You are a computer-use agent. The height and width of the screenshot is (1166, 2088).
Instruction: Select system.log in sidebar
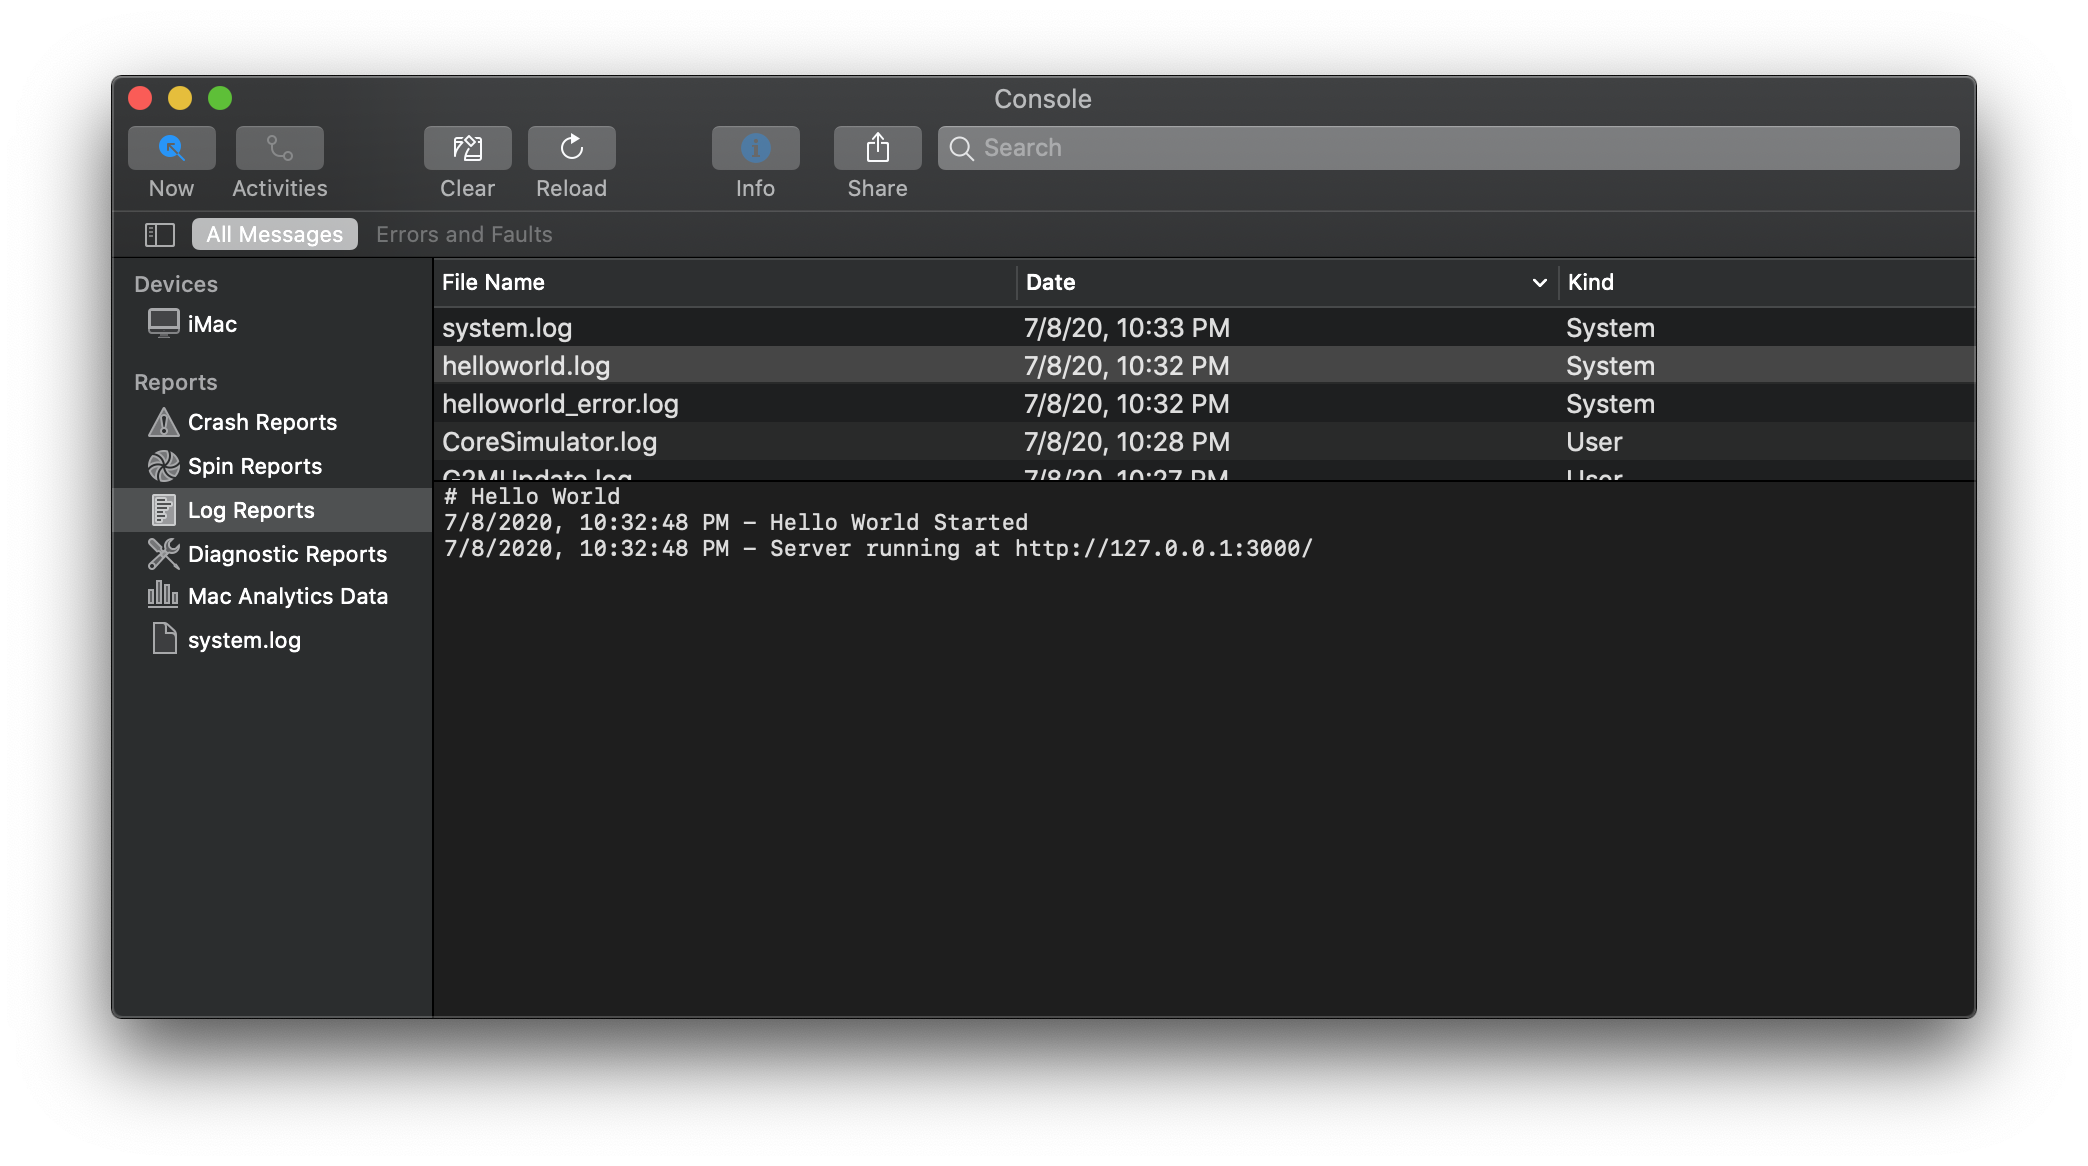point(244,640)
